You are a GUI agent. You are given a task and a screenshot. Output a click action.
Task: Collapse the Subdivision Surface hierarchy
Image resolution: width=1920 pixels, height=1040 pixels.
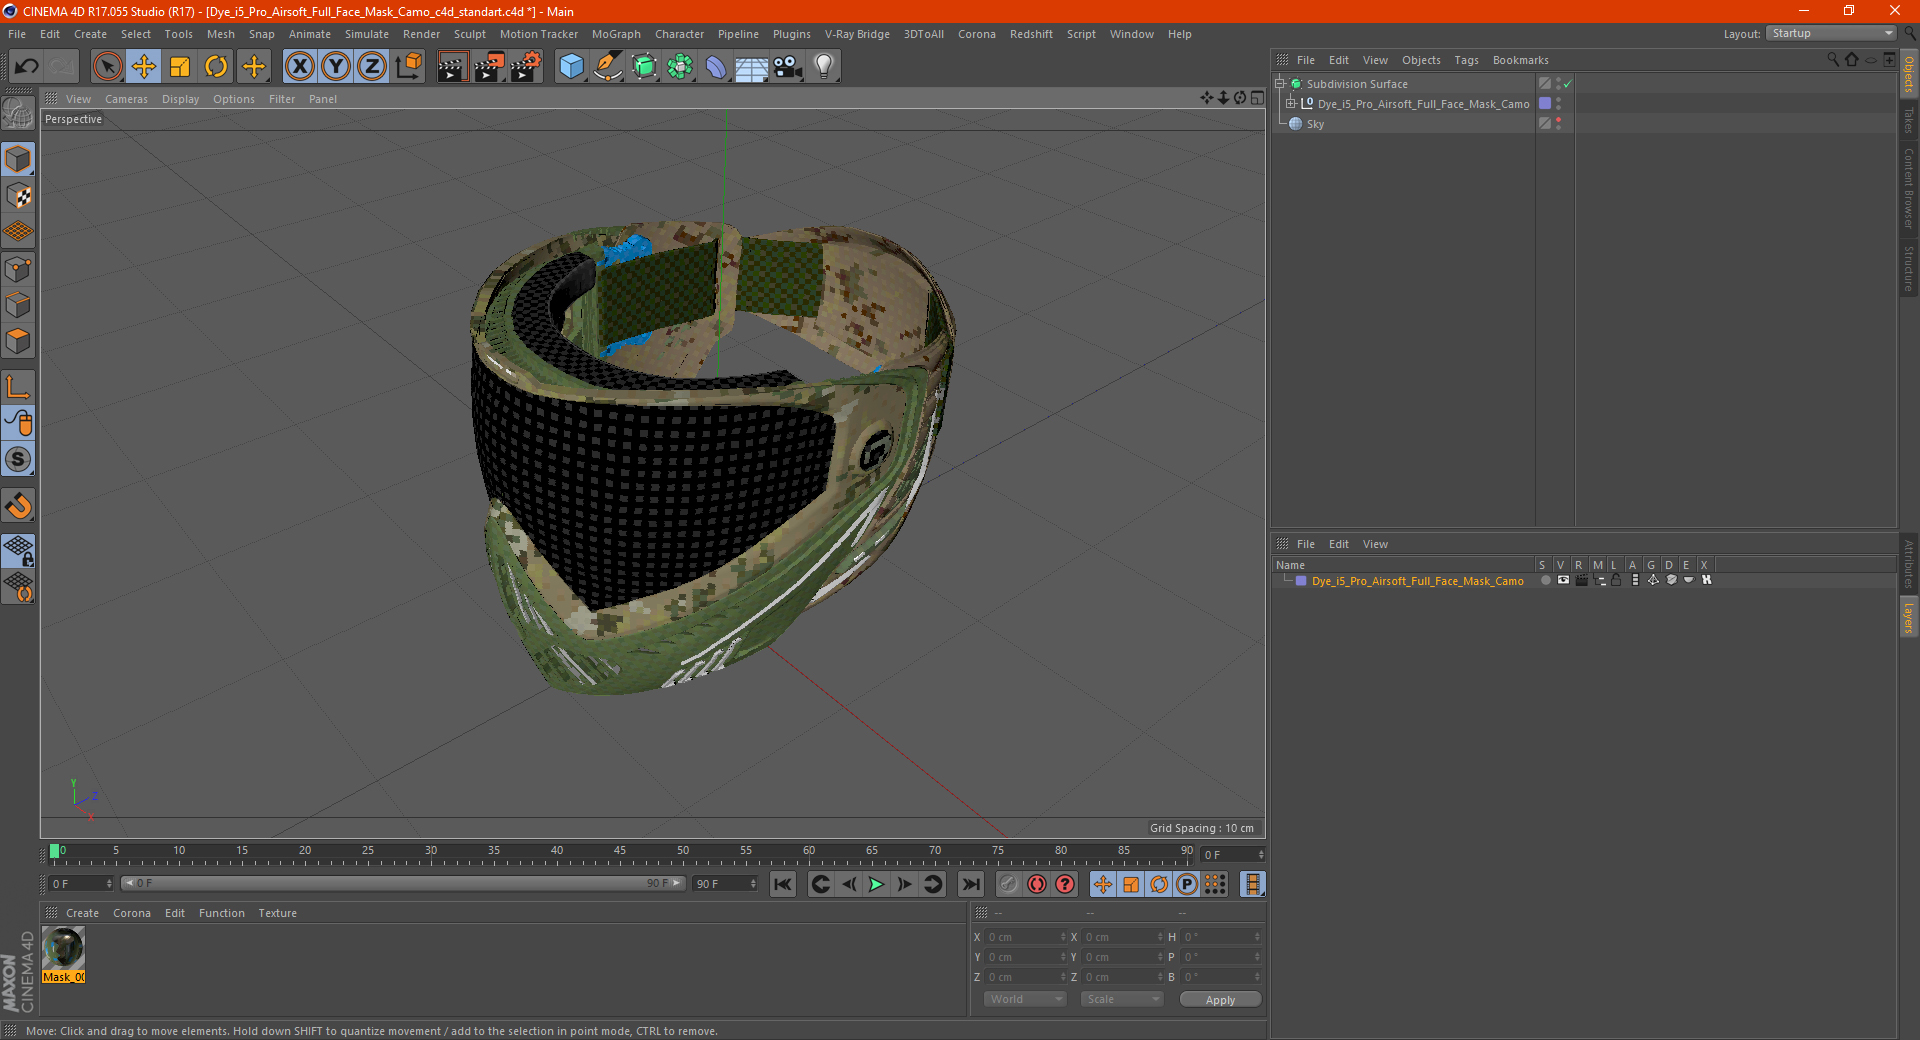coord(1280,84)
